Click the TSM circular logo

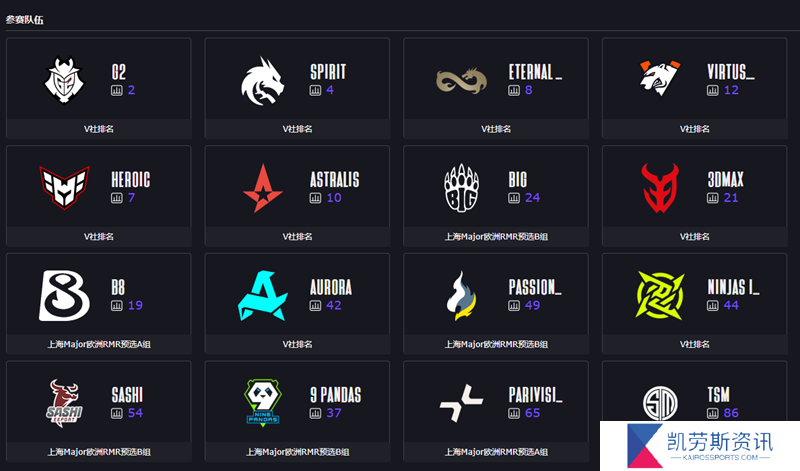660,403
